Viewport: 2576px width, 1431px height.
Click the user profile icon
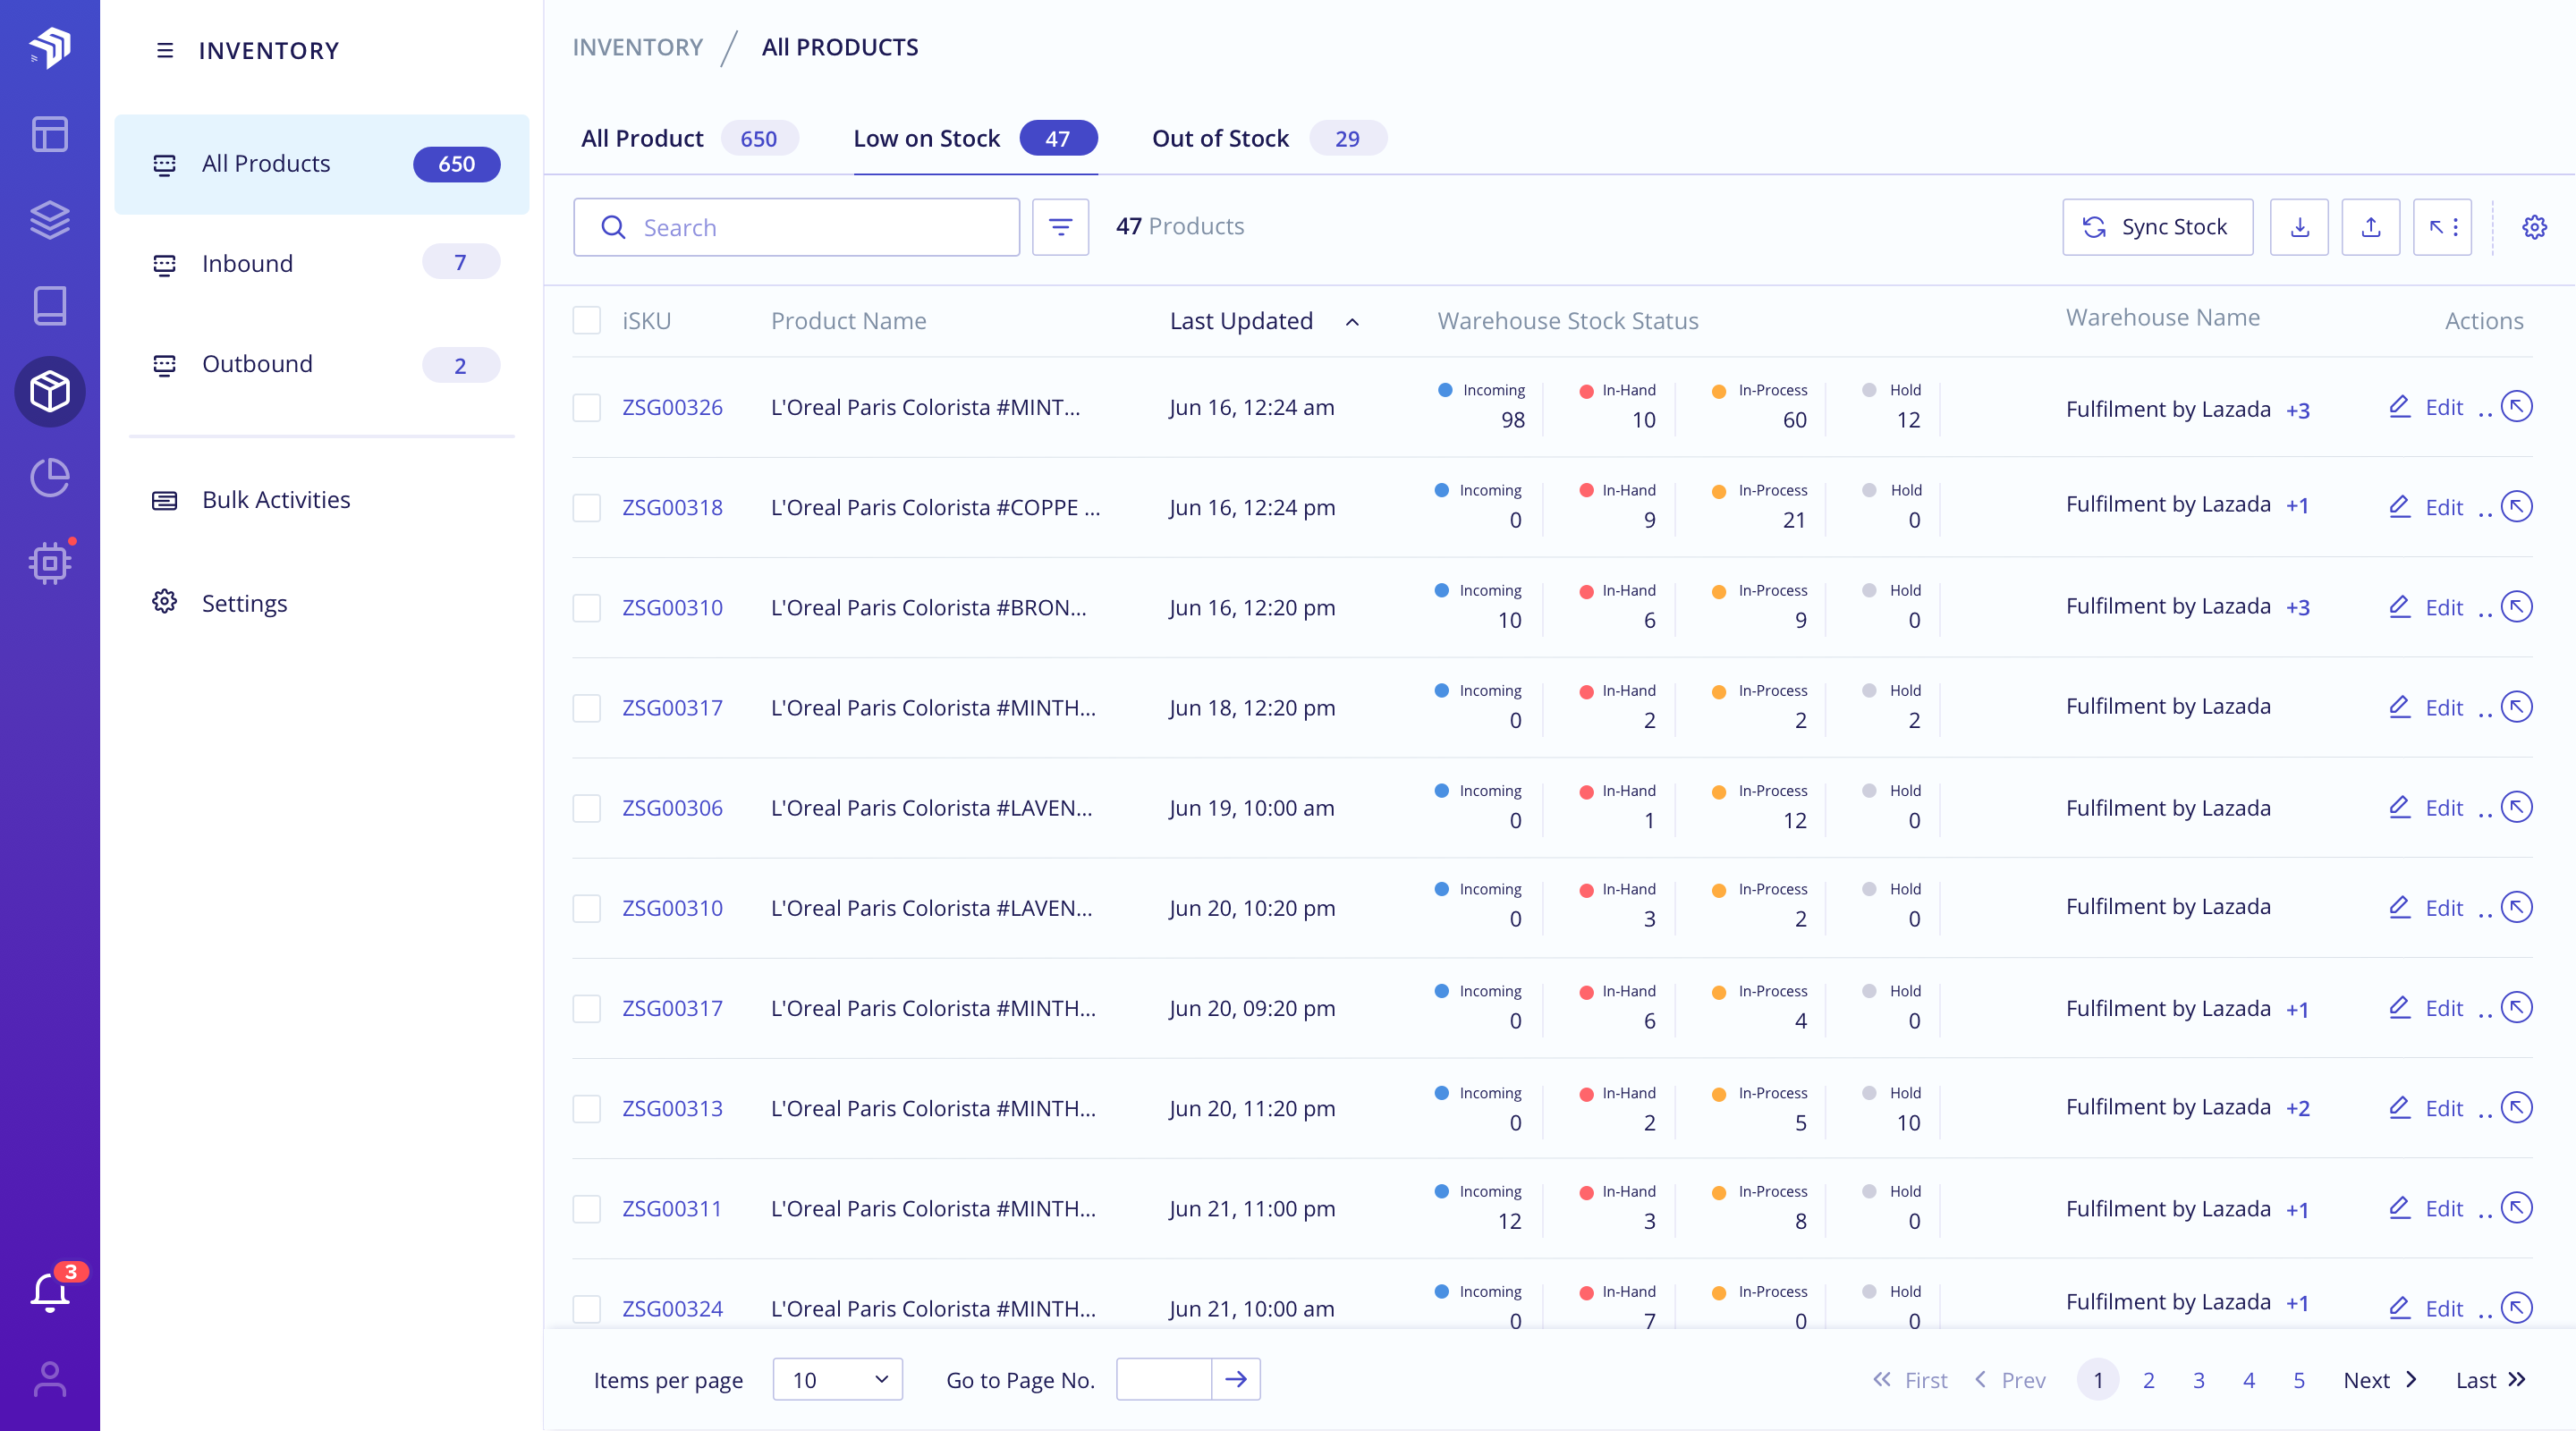(x=49, y=1379)
